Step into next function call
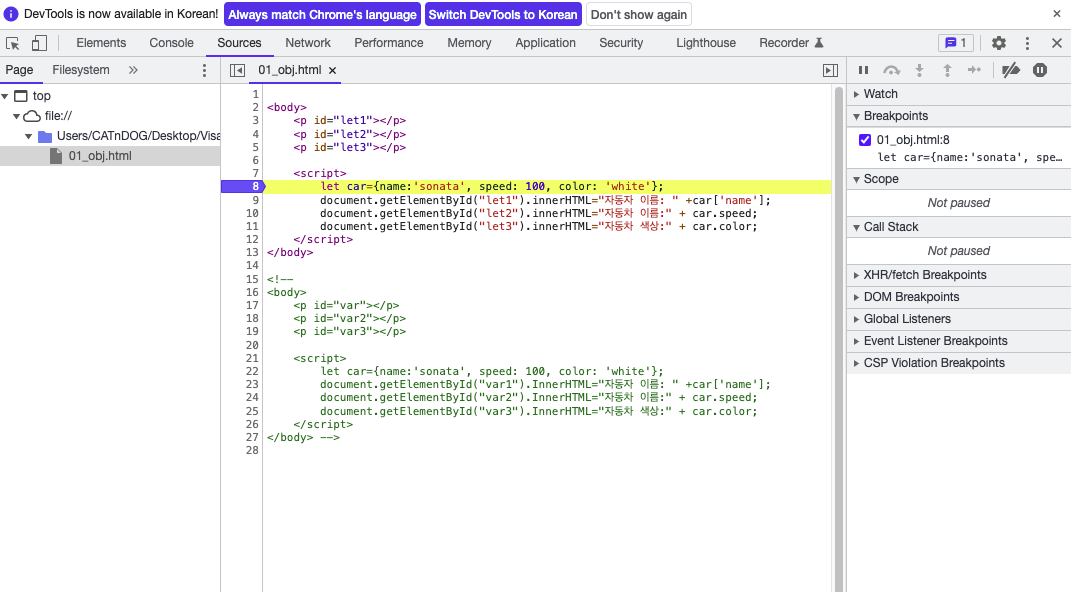This screenshot has height=592, width=1071. pyautogui.click(x=919, y=70)
